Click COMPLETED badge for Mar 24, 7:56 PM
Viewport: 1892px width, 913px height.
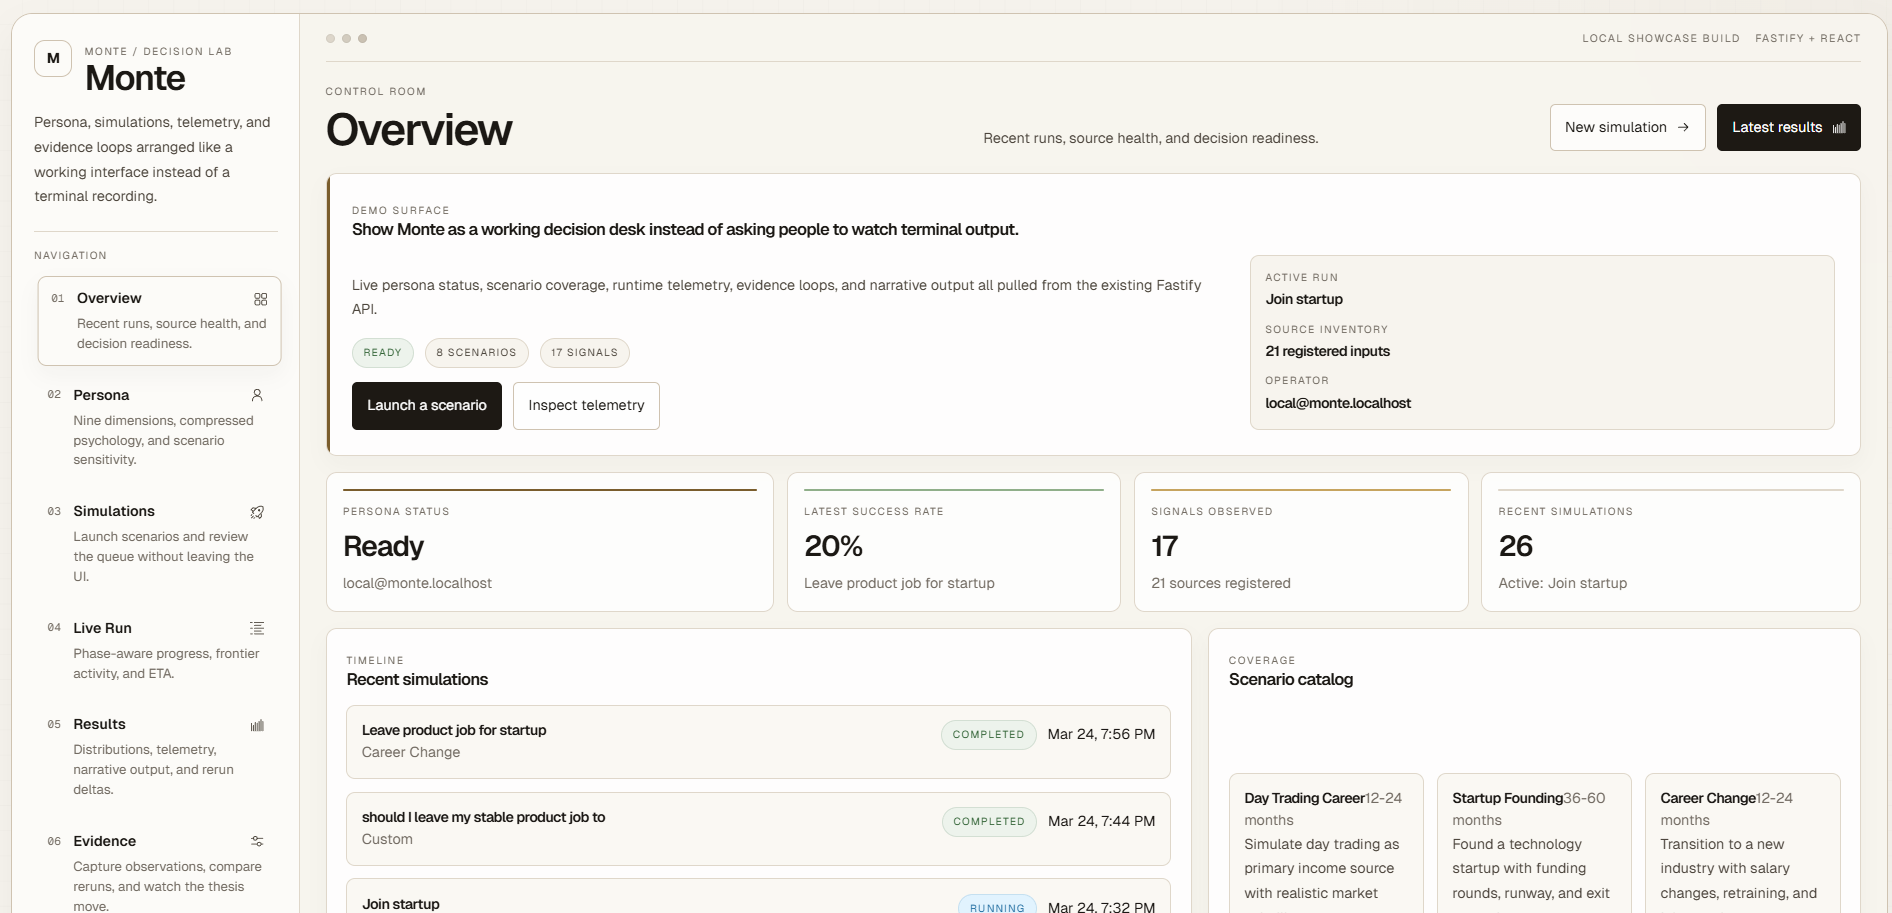click(x=988, y=735)
